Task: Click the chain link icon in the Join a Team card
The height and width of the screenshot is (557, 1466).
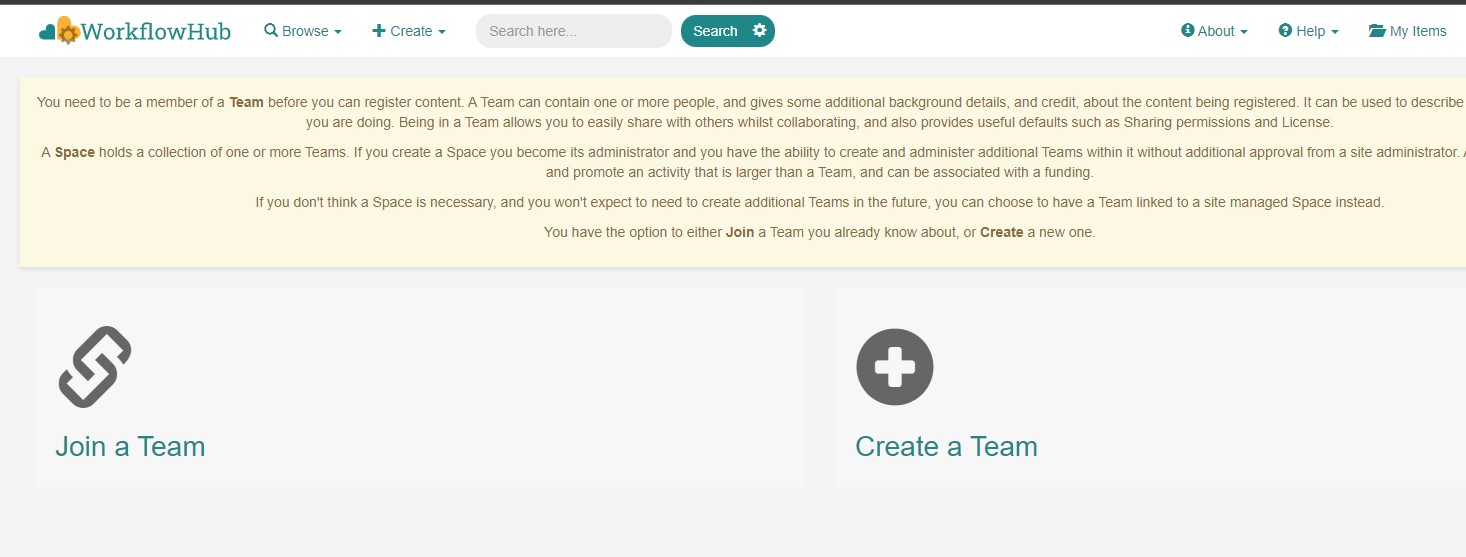Action: [x=95, y=367]
